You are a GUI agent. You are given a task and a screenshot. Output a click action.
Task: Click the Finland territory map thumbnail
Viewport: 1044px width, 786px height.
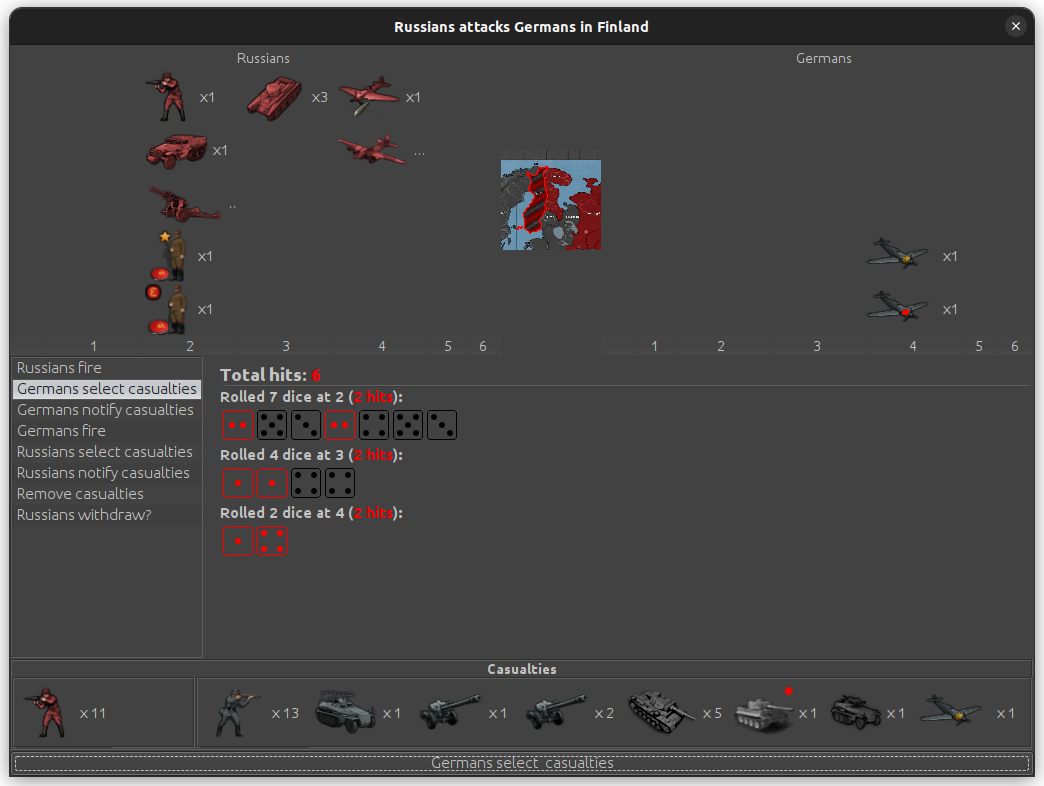[x=551, y=204]
